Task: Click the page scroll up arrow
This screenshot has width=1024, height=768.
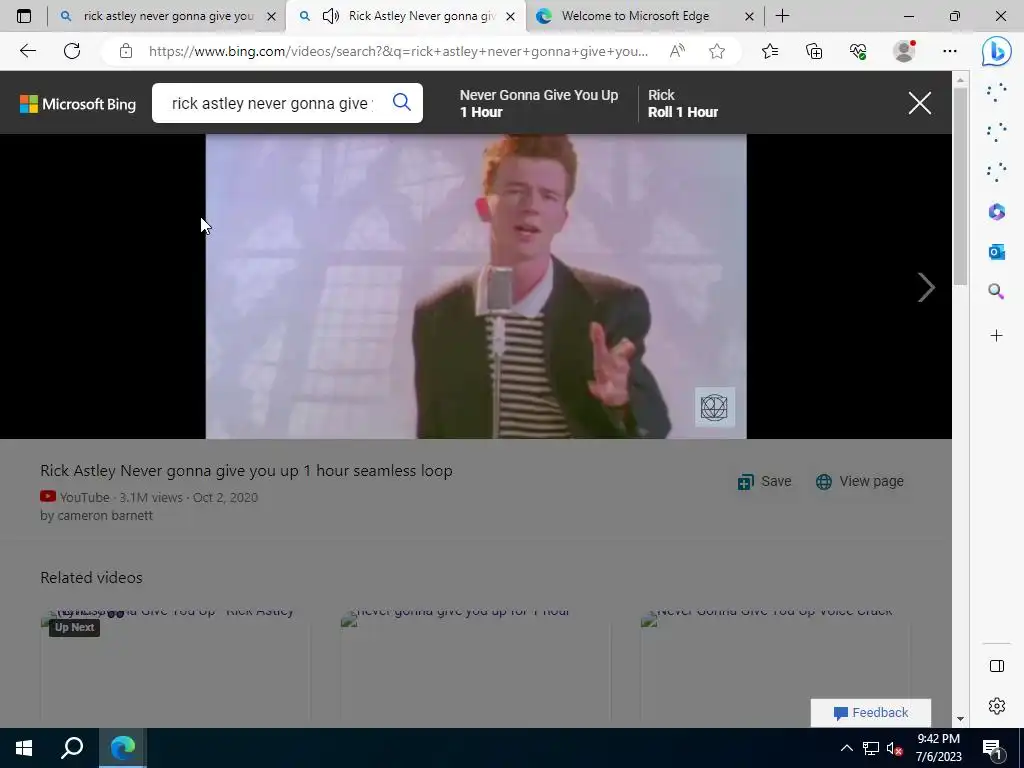Action: 960,80
